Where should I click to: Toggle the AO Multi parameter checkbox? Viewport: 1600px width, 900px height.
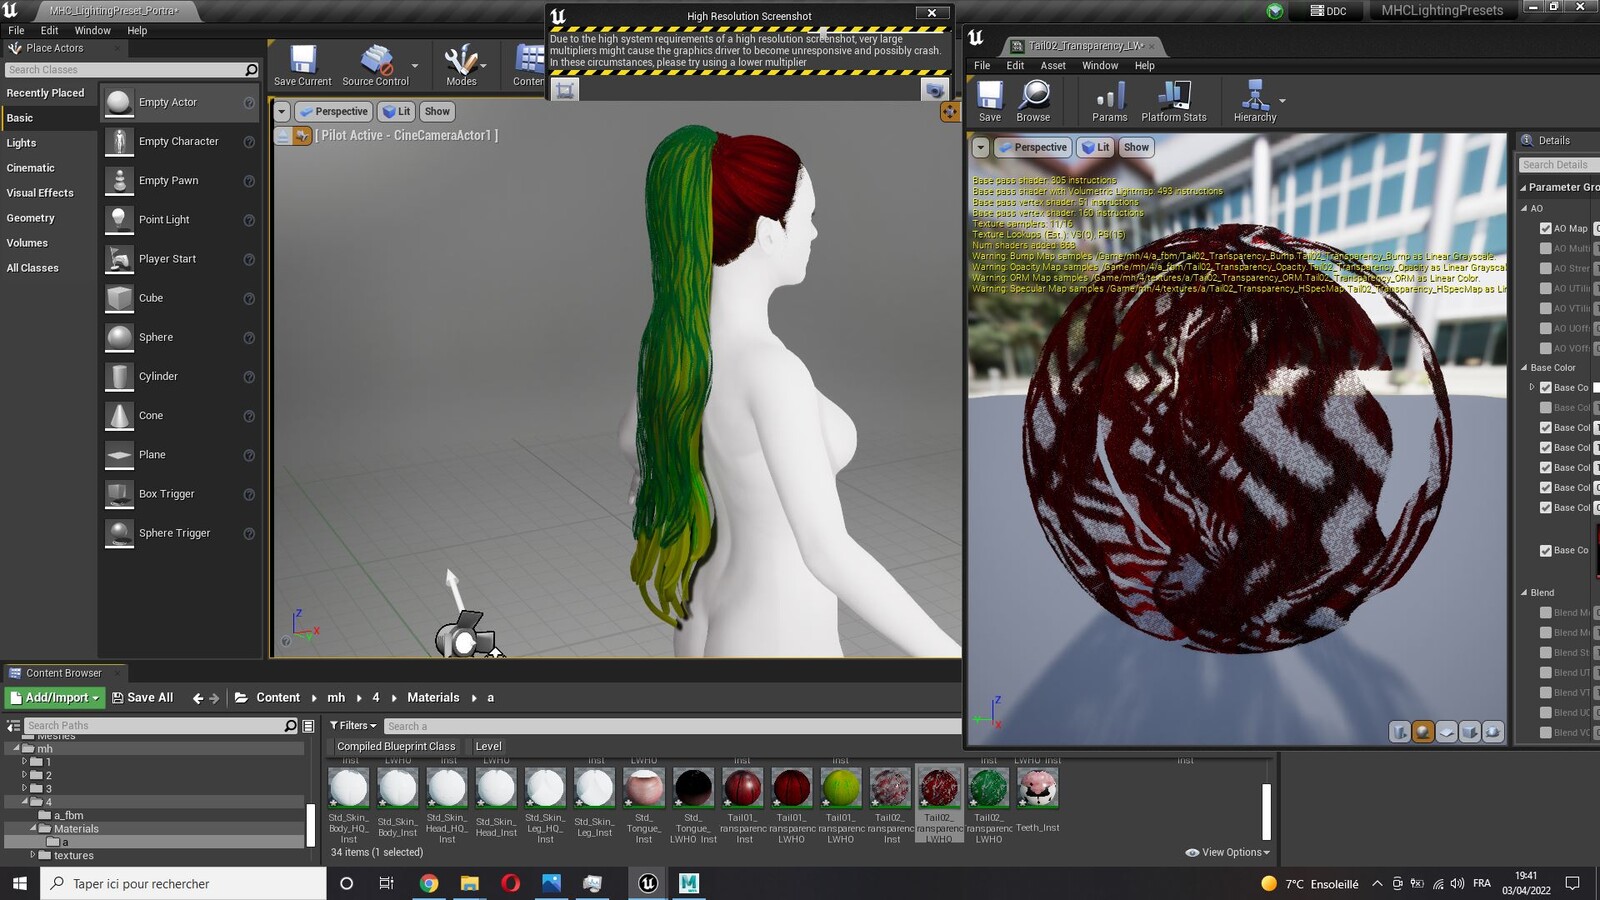(x=1546, y=249)
